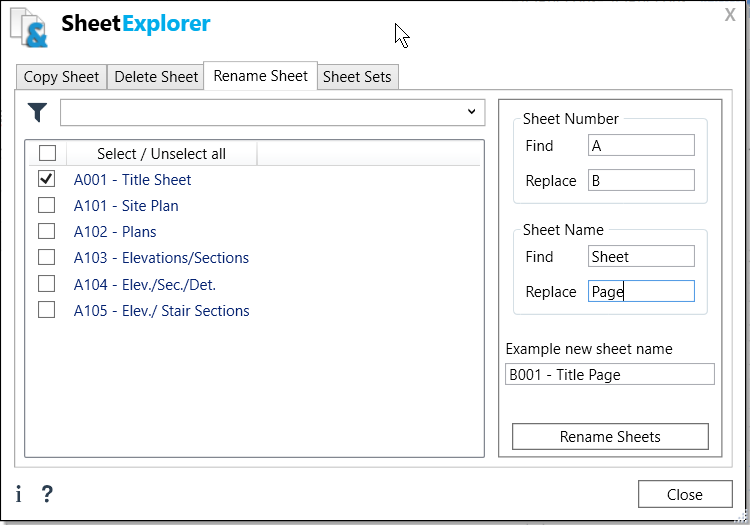This screenshot has width=750, height=525.
Task: Click the Sheet Number Replace field
Action: [x=641, y=180]
